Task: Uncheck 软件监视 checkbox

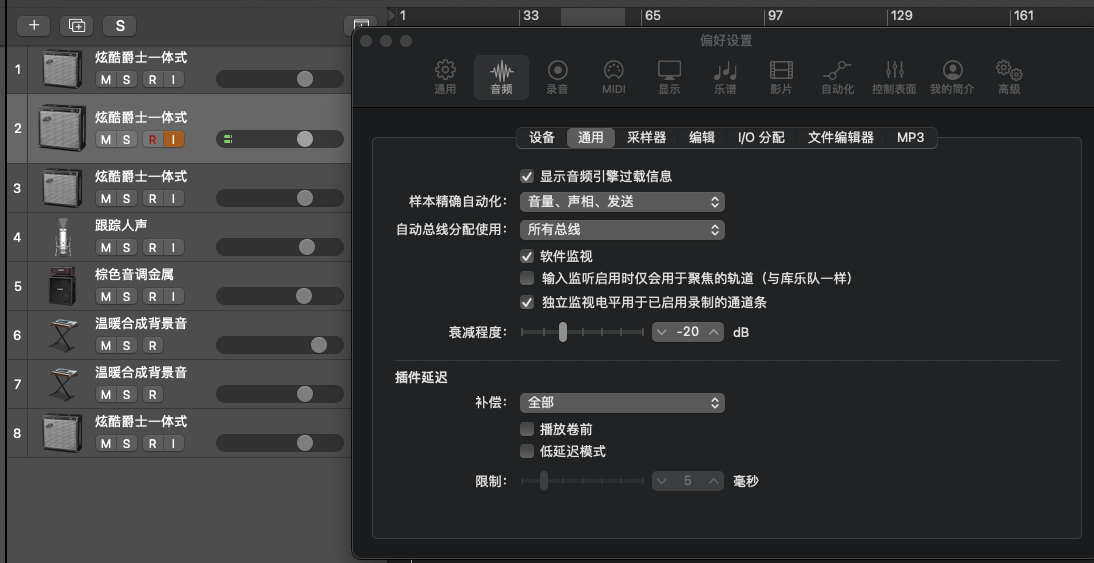Action: (x=527, y=257)
